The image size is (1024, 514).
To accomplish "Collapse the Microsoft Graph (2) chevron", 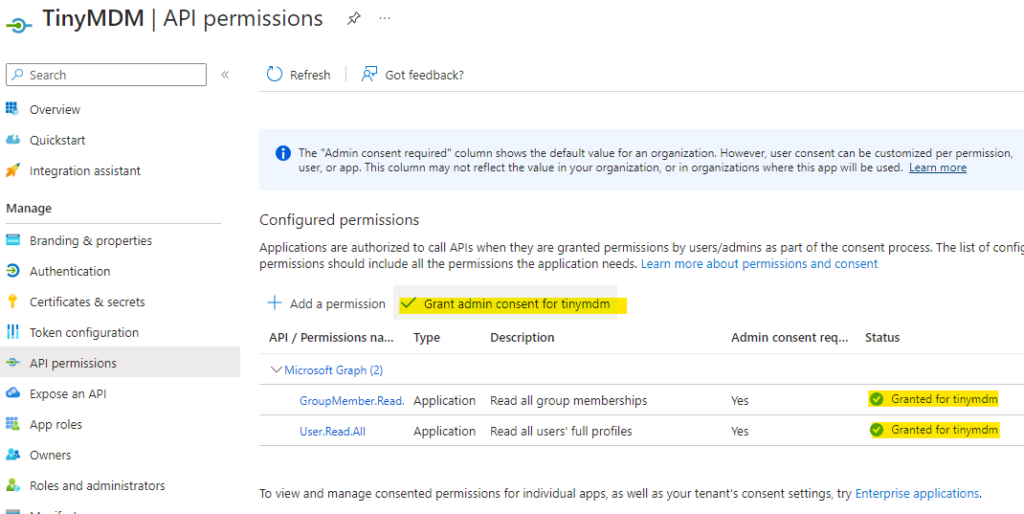I will click(x=276, y=370).
